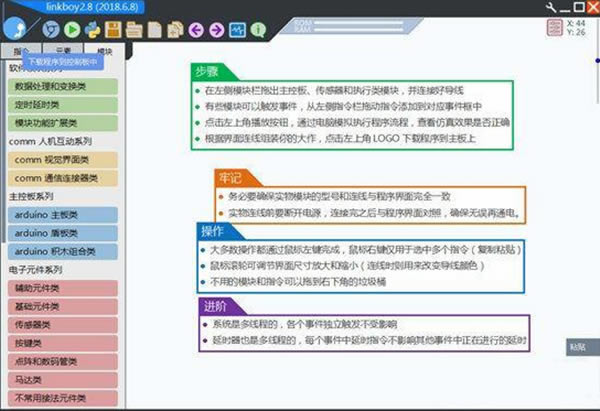This screenshot has width=600, height=411.
Task: Open the Chrome browser icon in toolbar
Action: click(51, 29)
